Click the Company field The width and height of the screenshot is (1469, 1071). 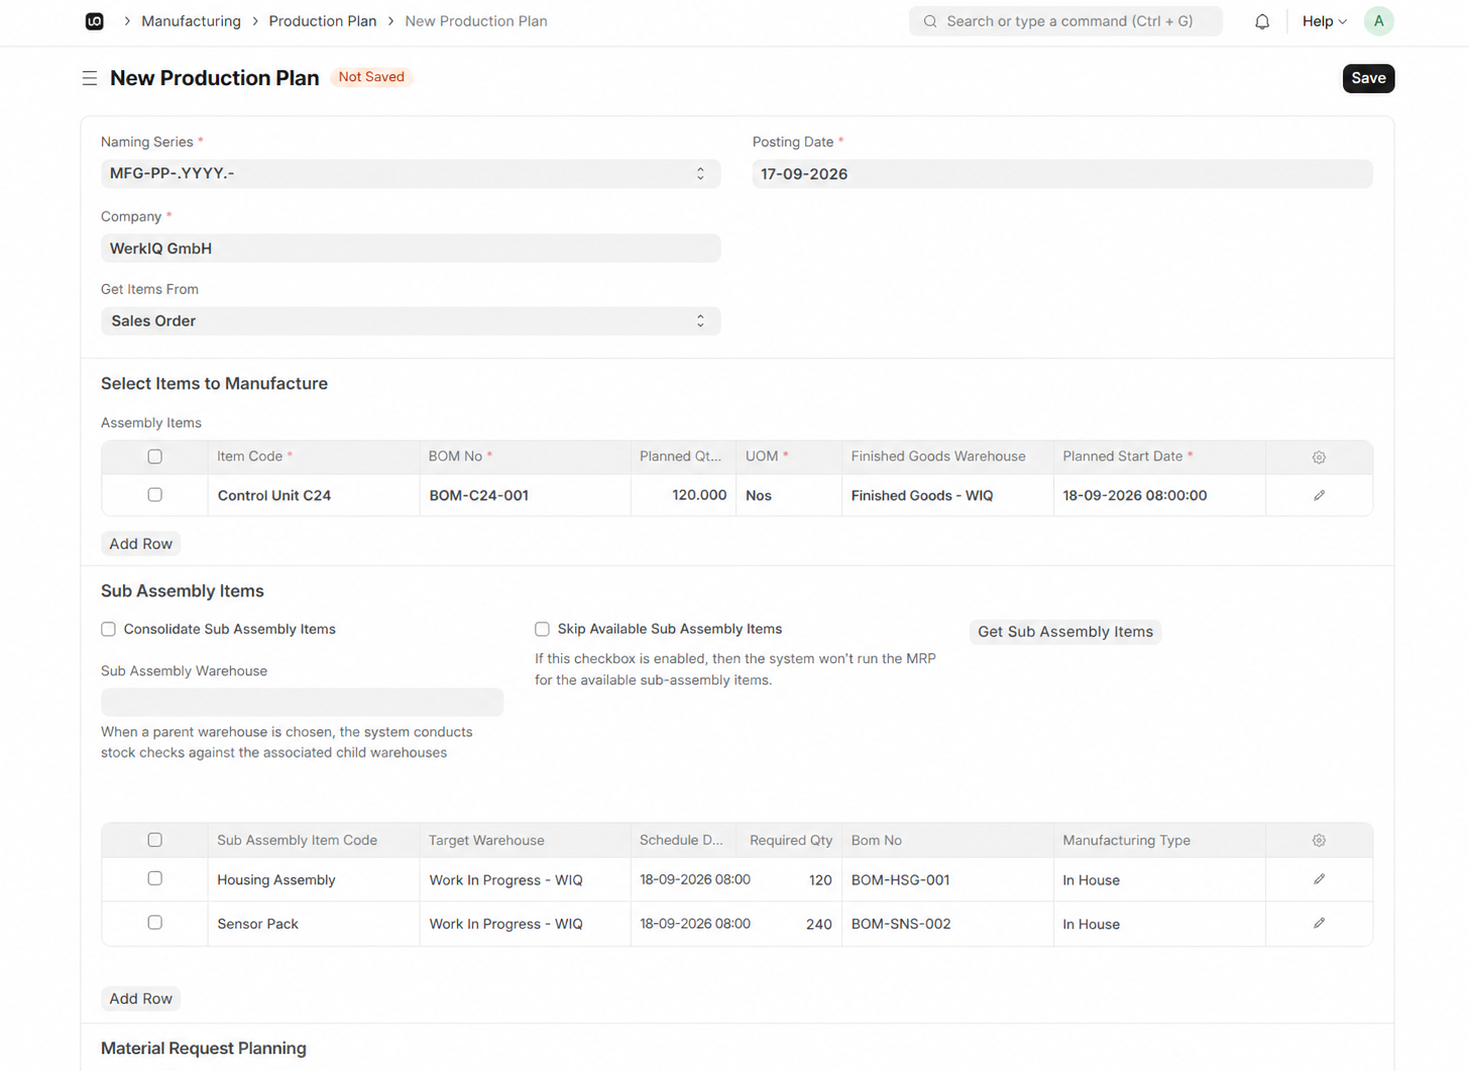click(x=411, y=248)
